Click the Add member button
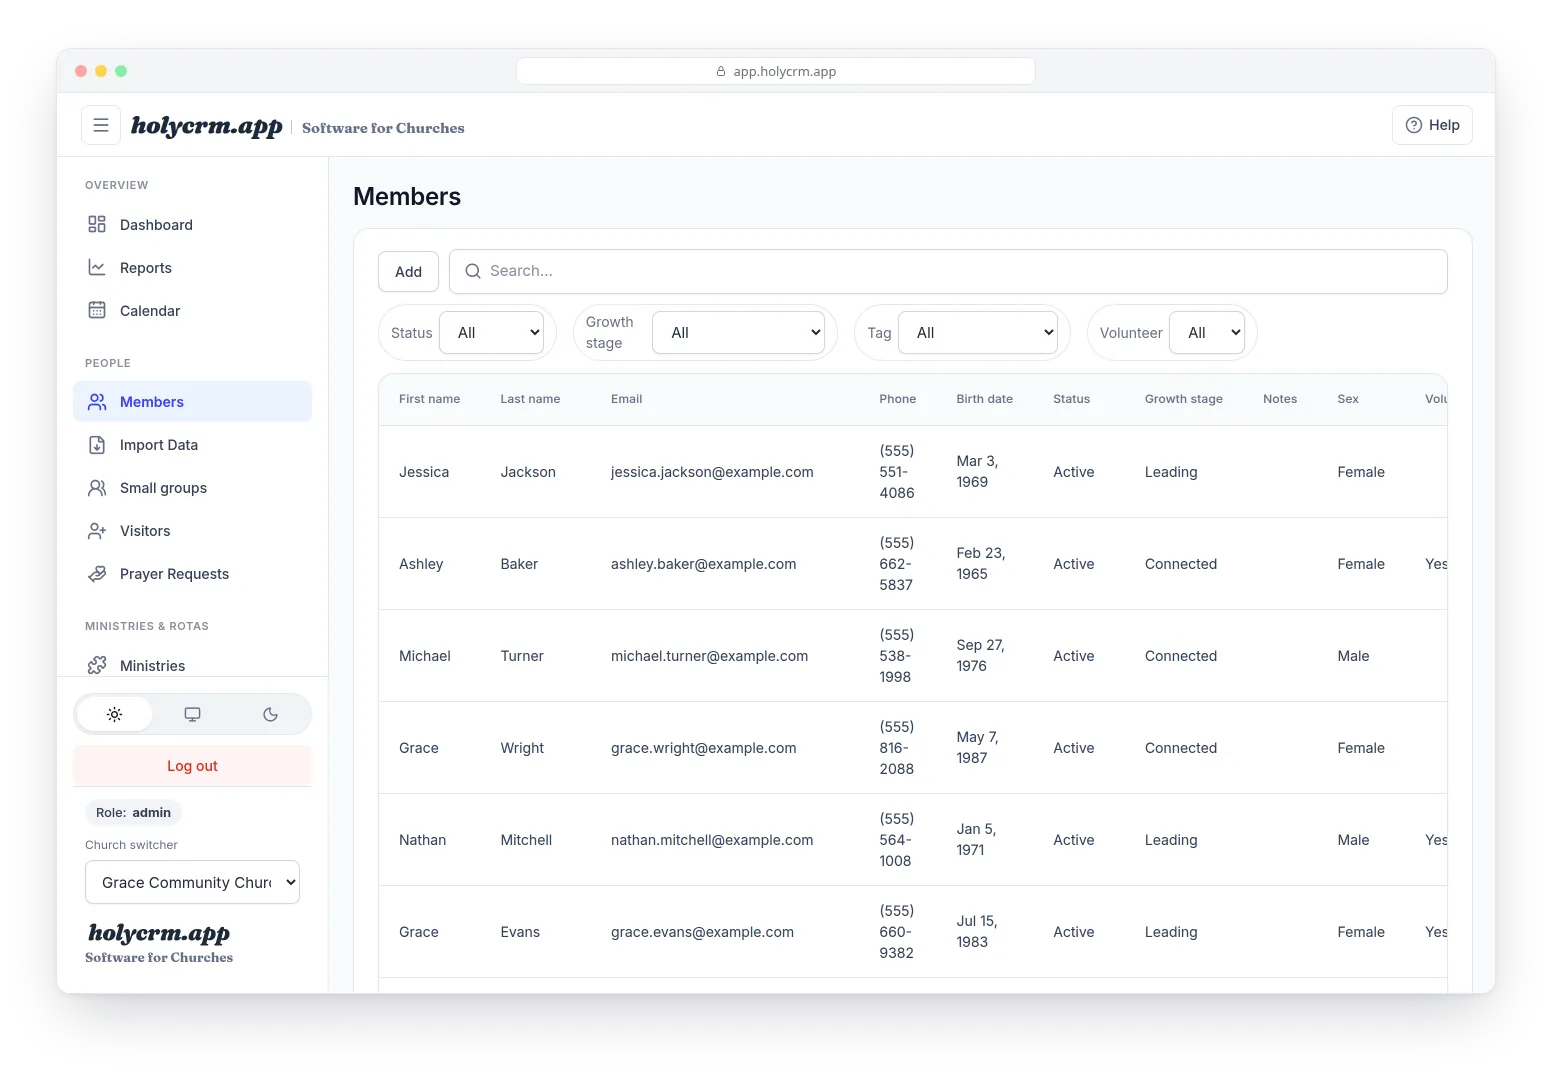1552x1066 pixels. coord(408,271)
